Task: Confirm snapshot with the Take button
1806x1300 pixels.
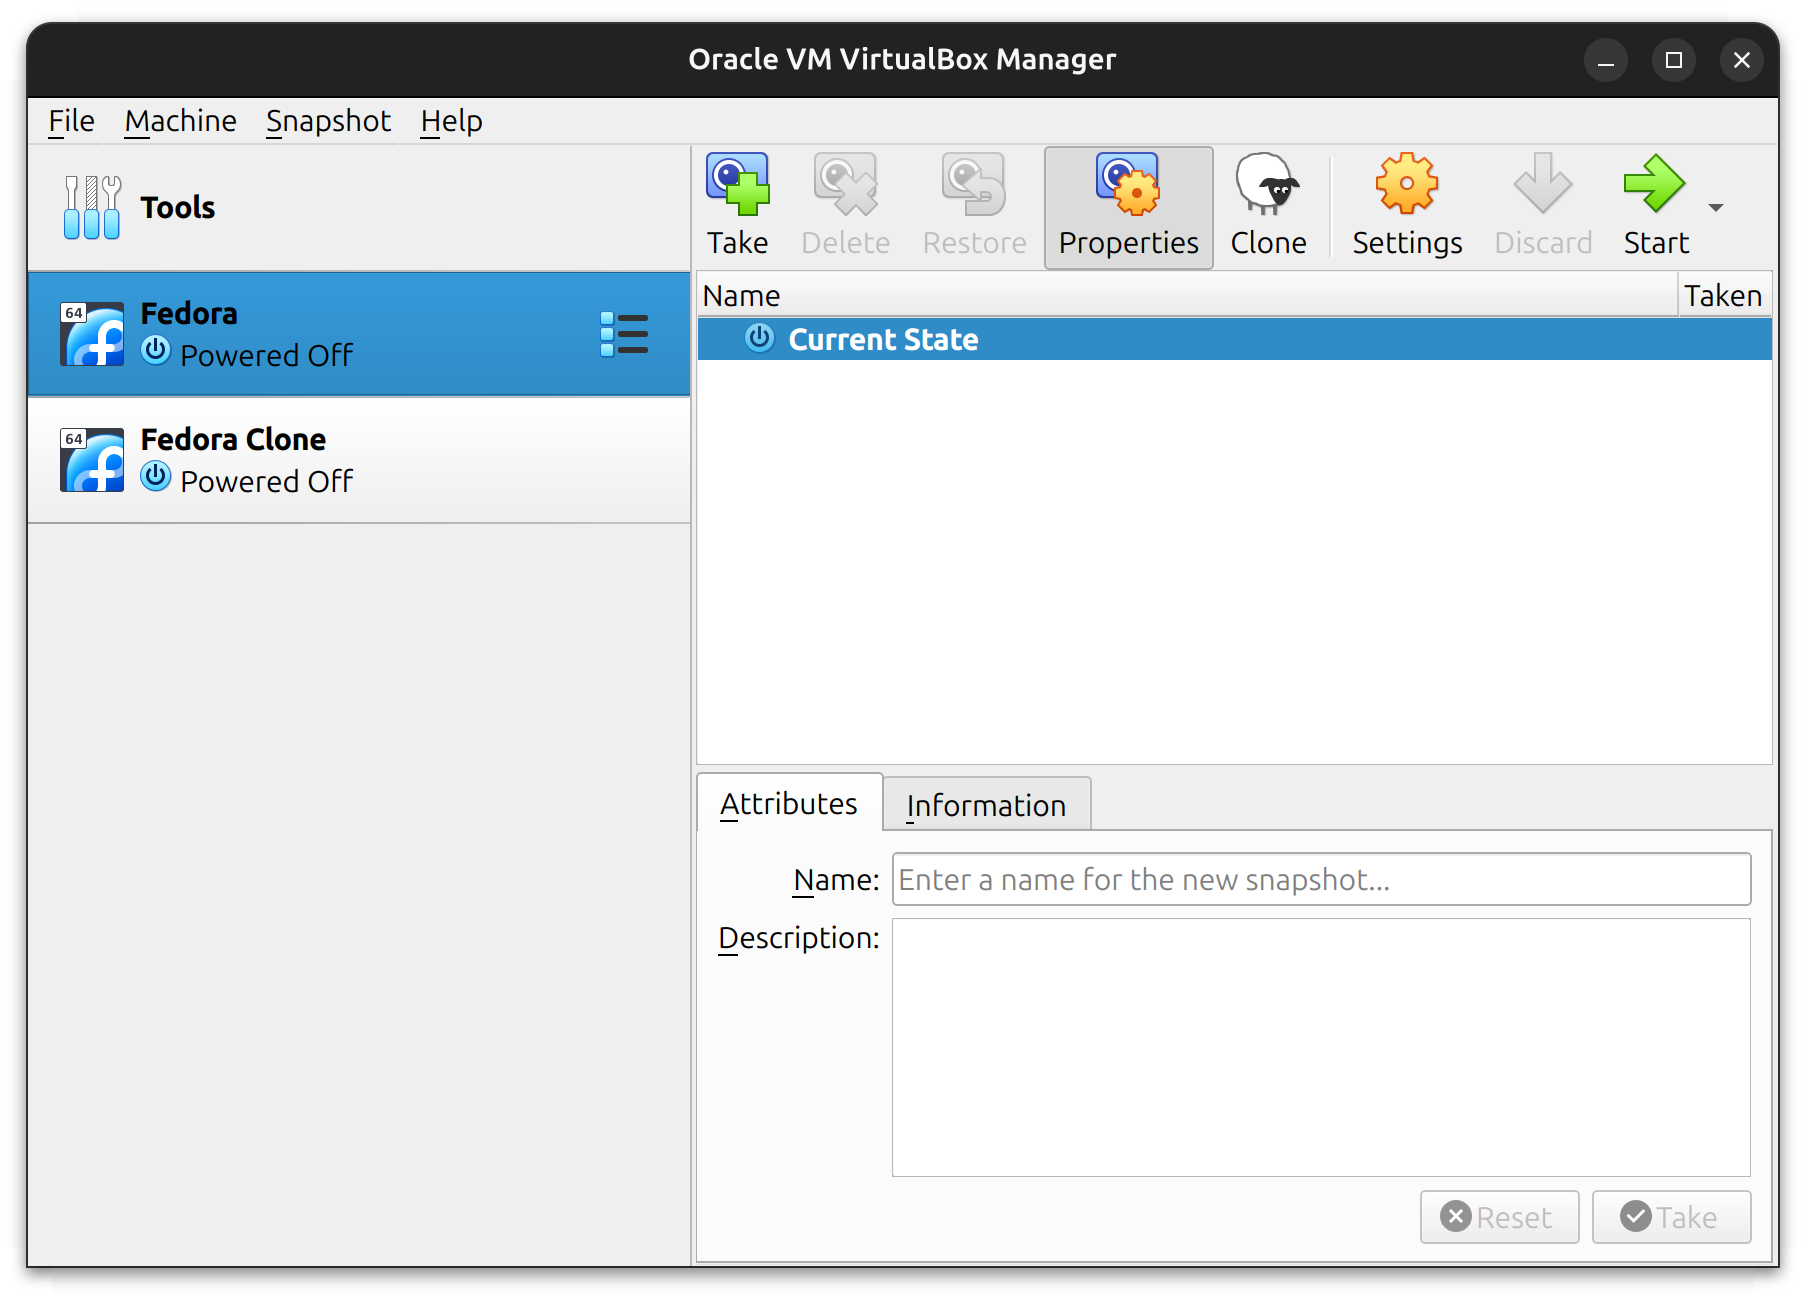Action: pyautogui.click(x=1671, y=1217)
